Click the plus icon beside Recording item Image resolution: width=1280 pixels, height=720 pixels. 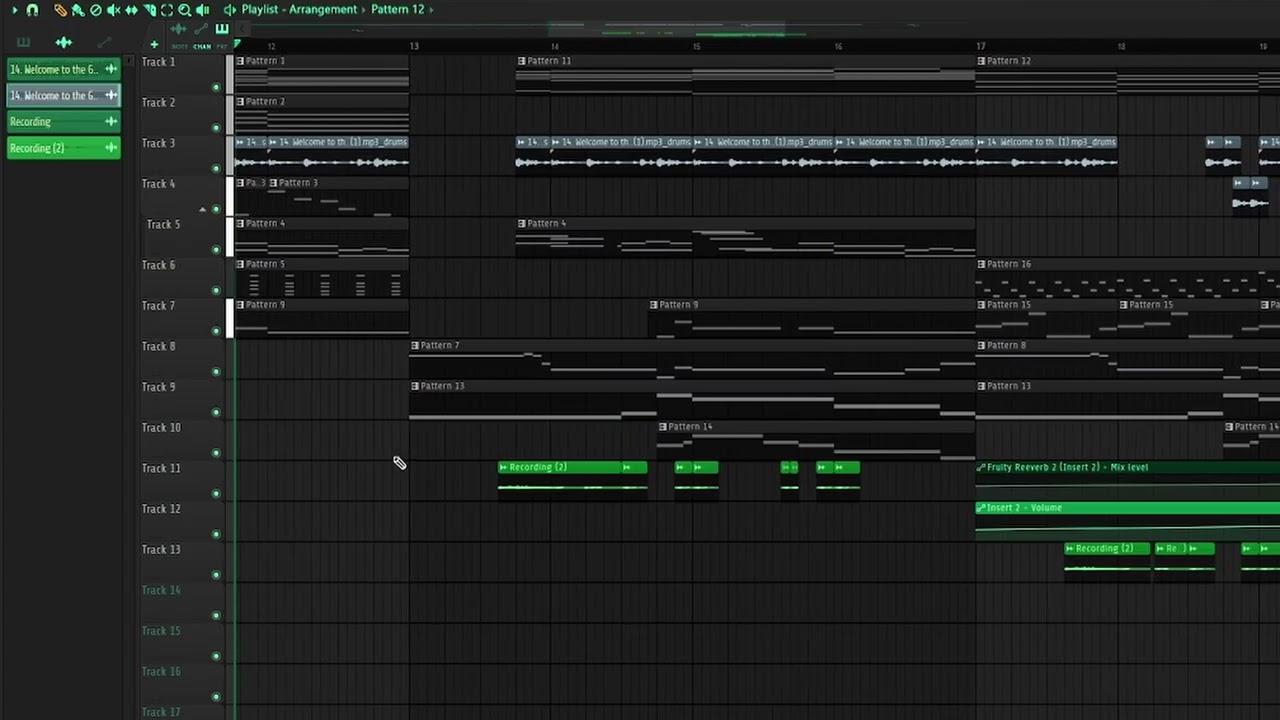click(x=111, y=121)
